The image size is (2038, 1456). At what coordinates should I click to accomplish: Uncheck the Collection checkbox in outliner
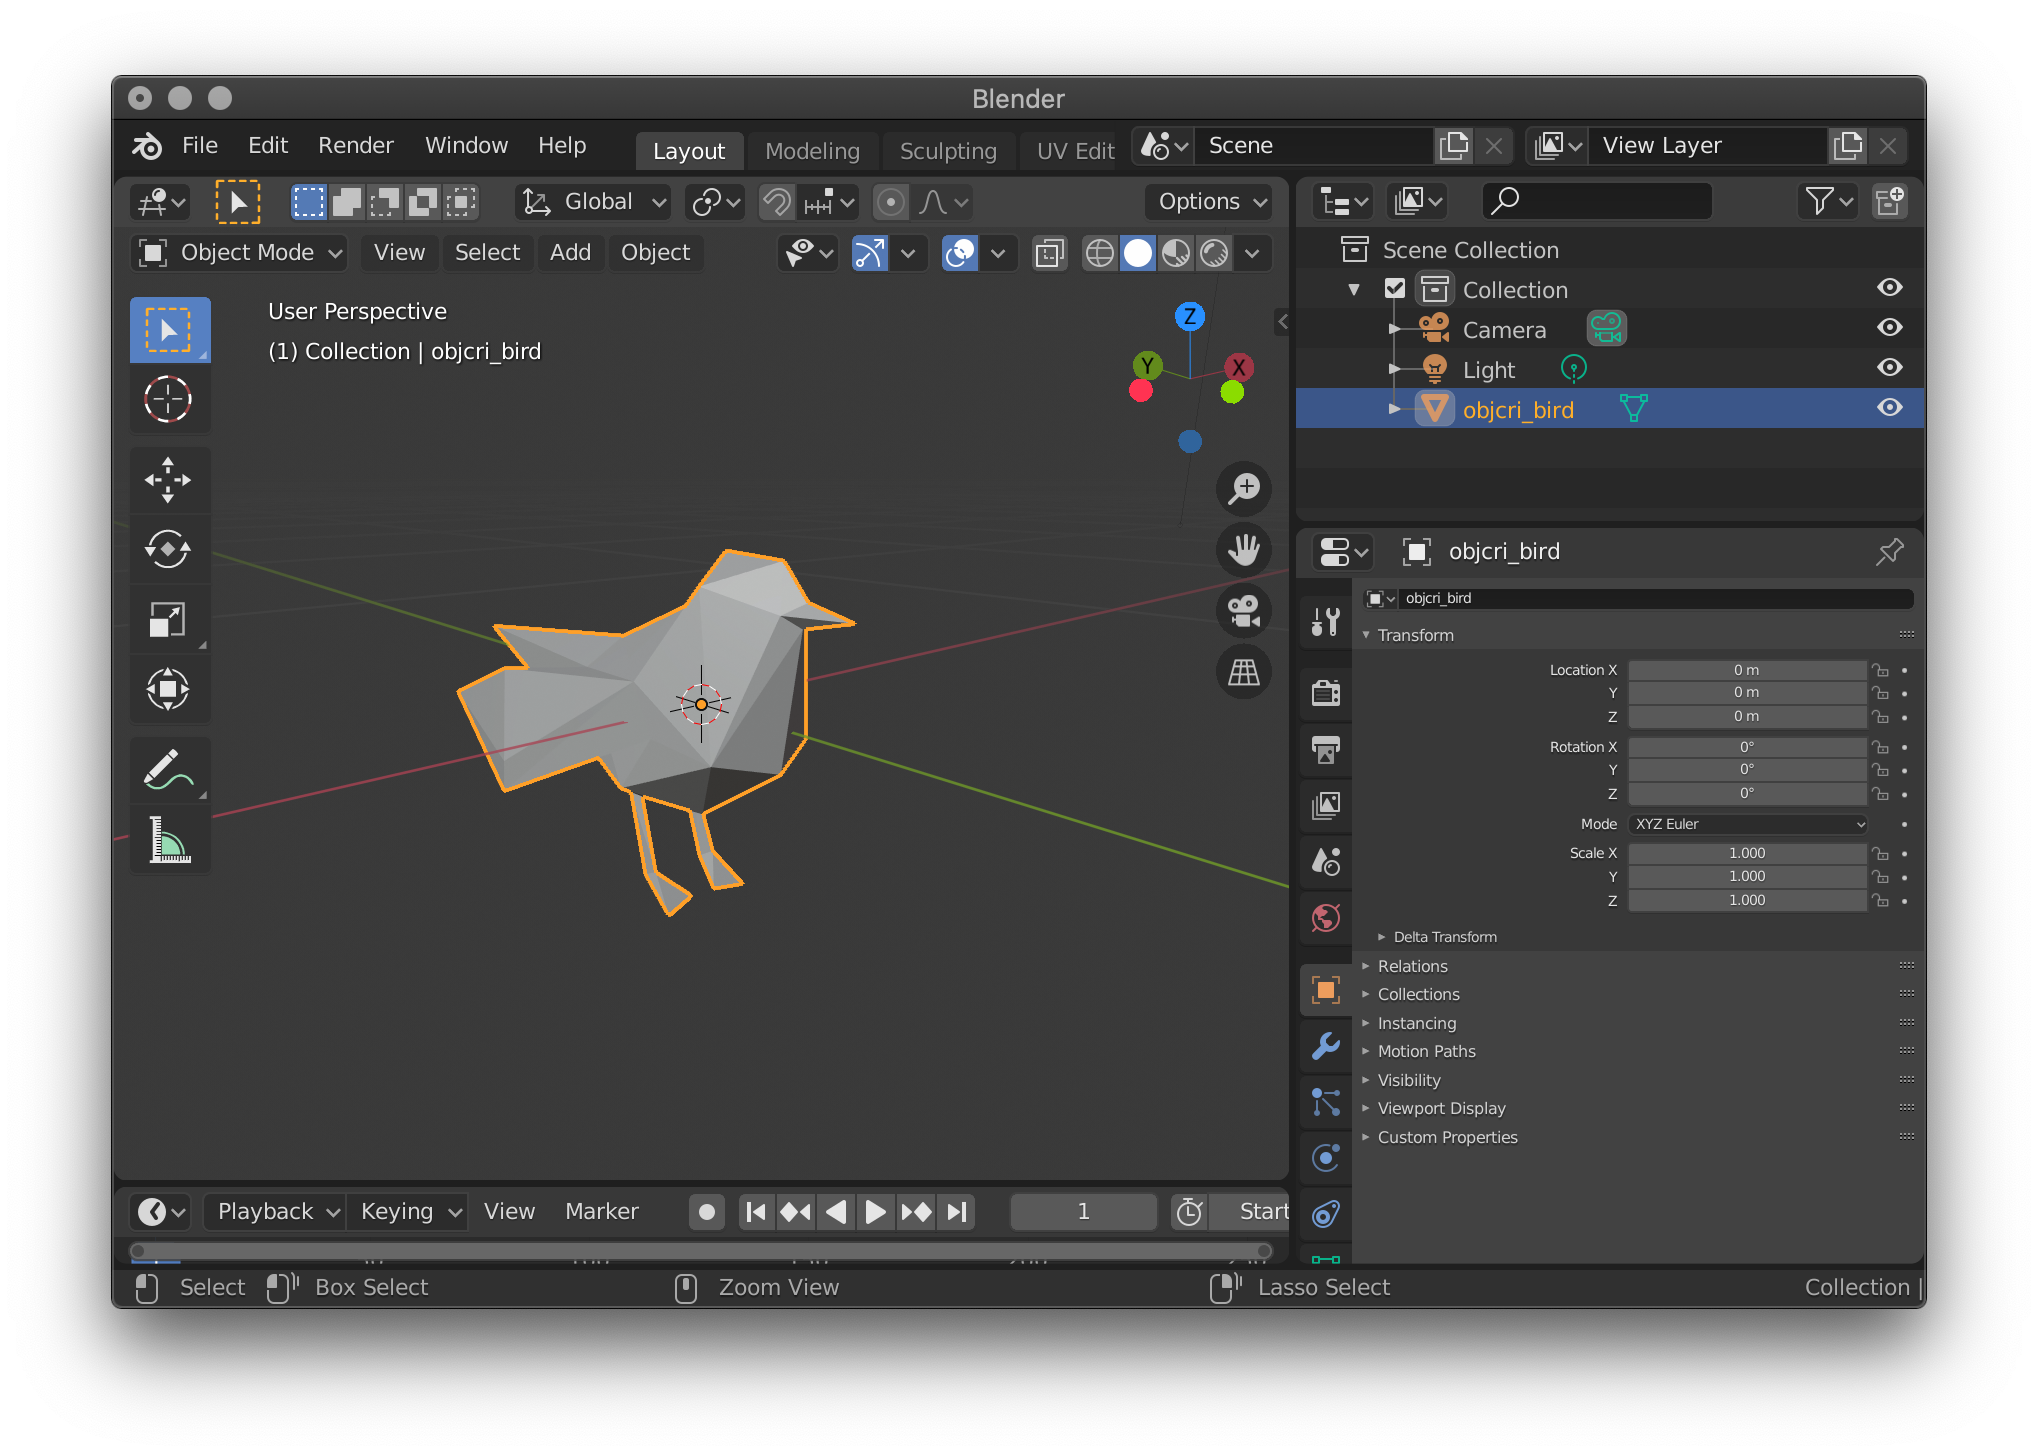(x=1395, y=289)
